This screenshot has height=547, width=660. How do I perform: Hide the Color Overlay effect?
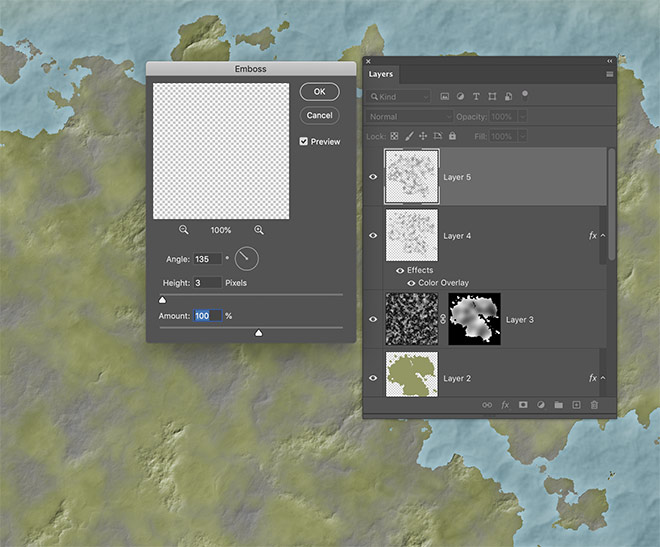[411, 283]
